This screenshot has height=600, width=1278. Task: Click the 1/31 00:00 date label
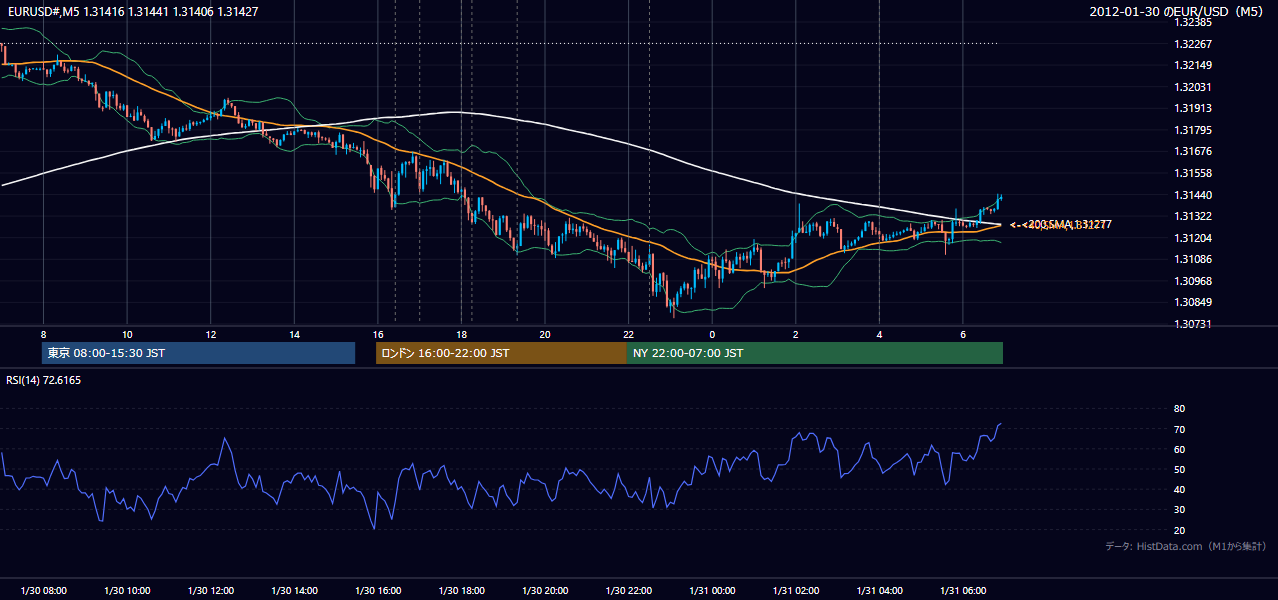(712, 591)
